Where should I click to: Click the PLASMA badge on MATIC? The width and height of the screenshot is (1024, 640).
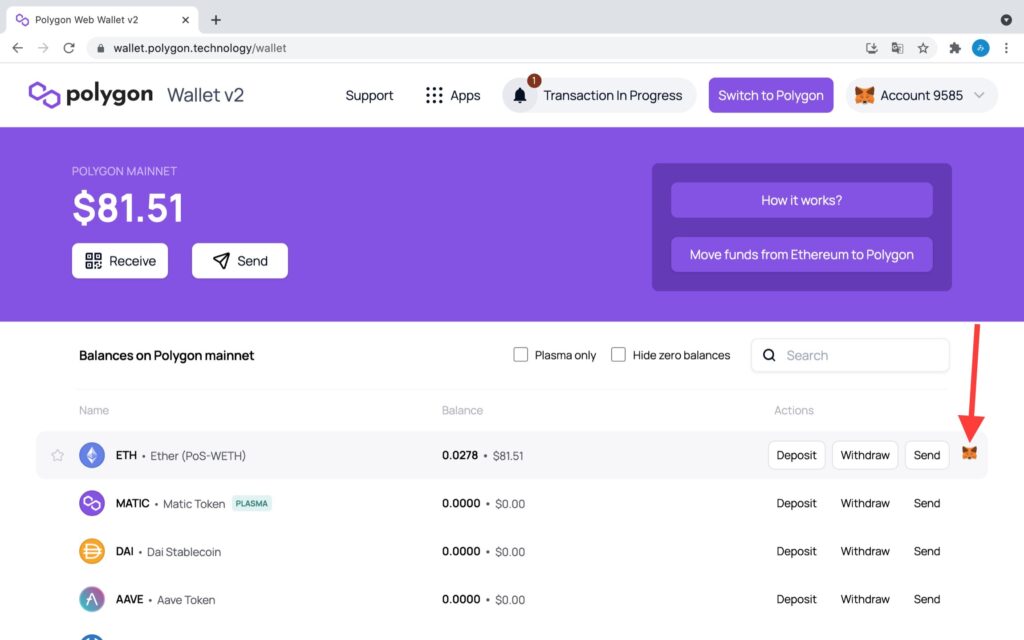coord(251,504)
